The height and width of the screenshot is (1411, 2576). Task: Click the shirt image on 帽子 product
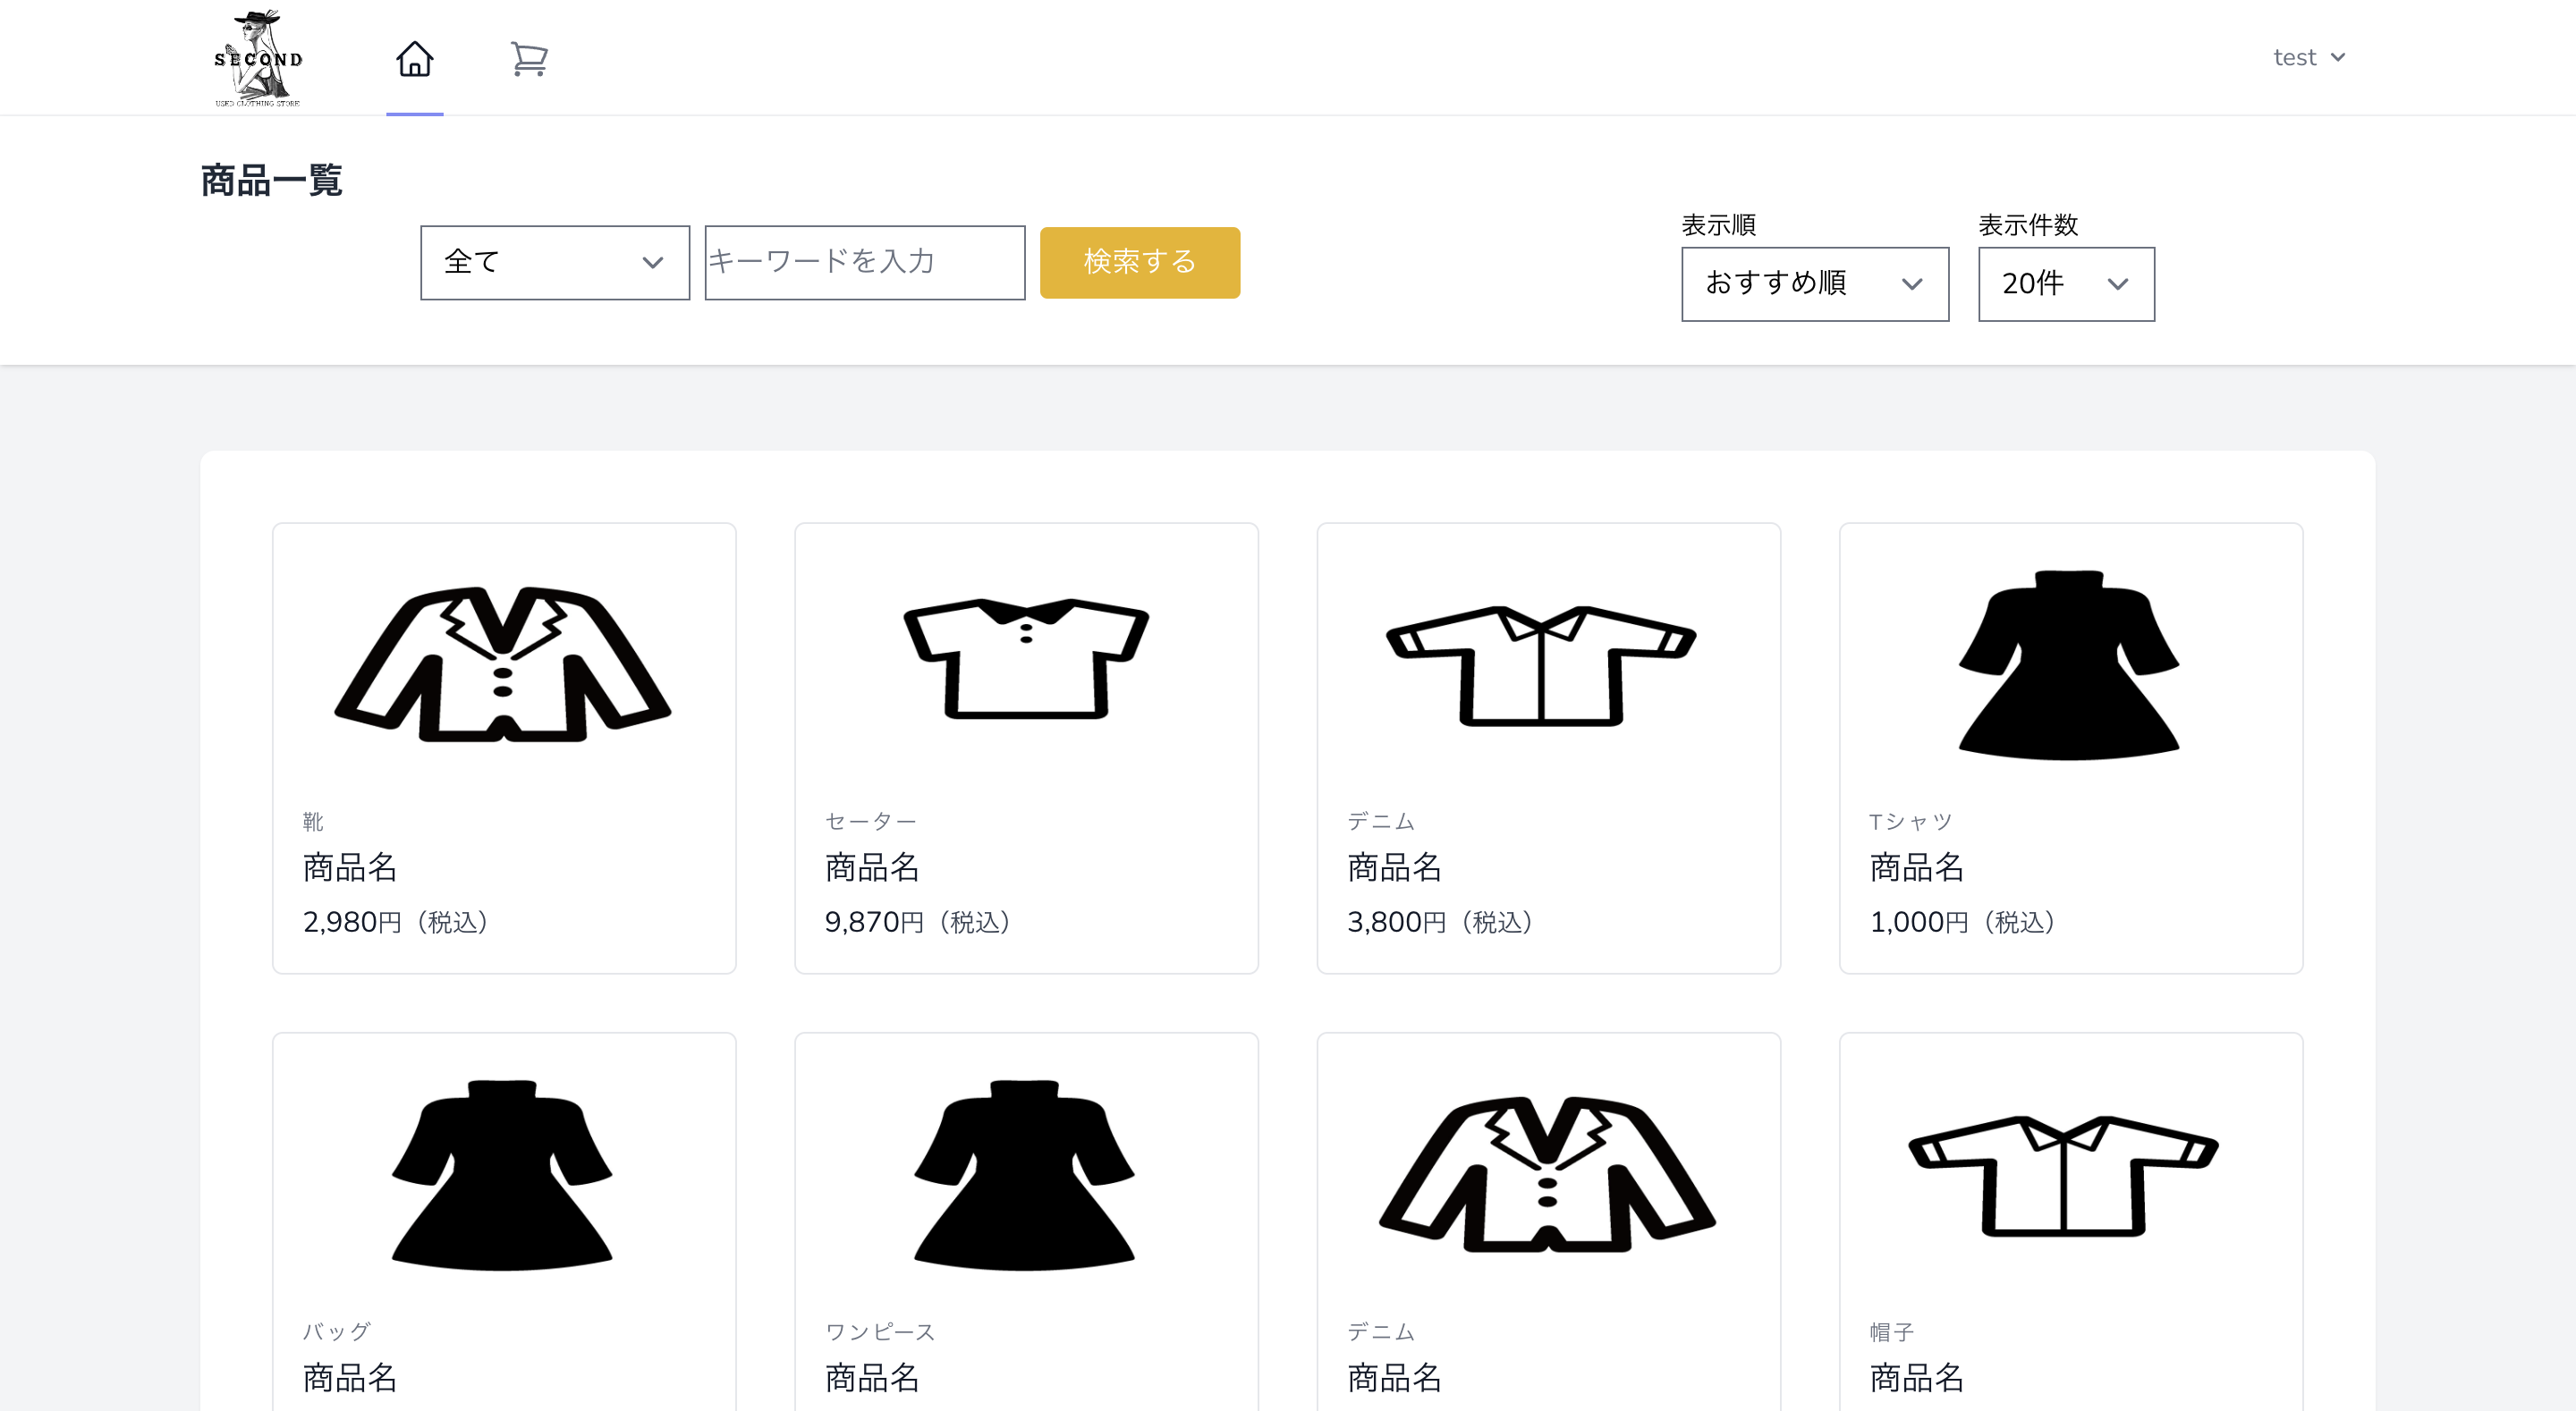coord(2063,1176)
